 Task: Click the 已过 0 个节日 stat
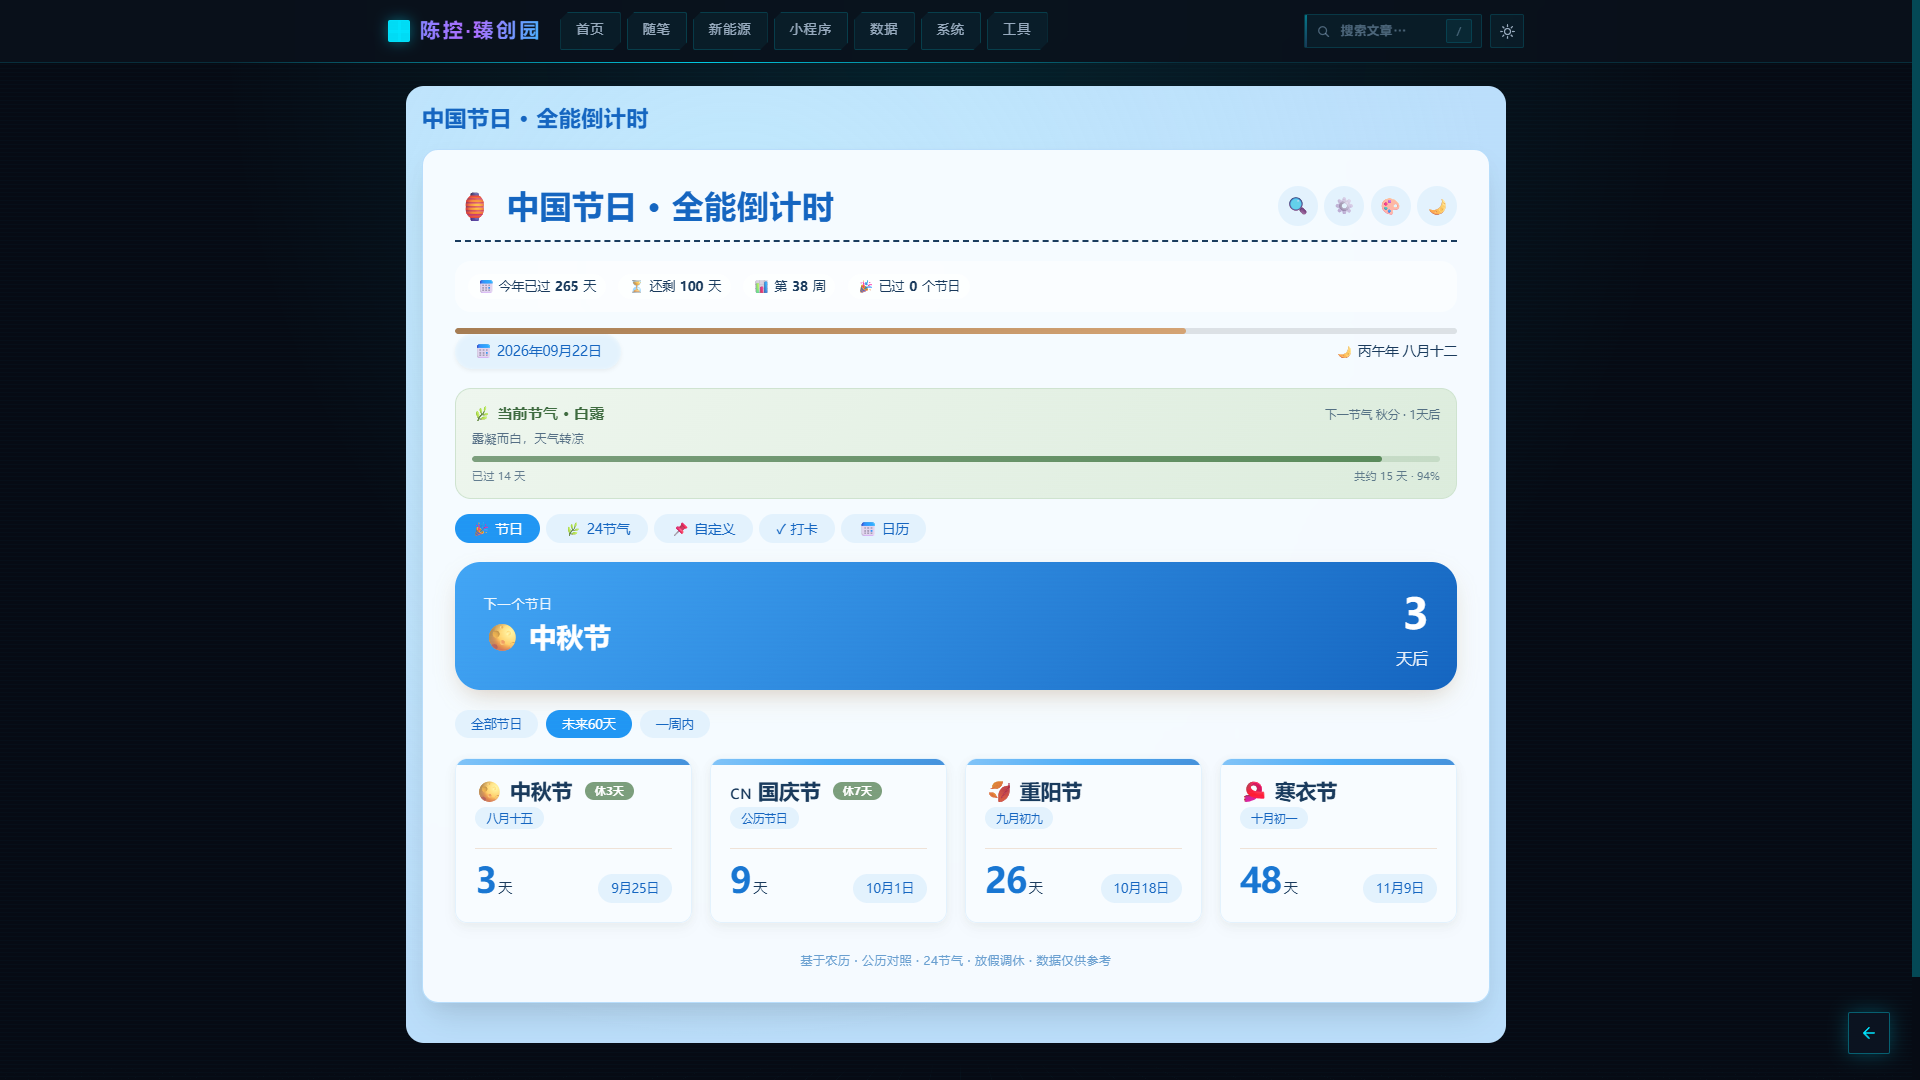[x=909, y=286]
